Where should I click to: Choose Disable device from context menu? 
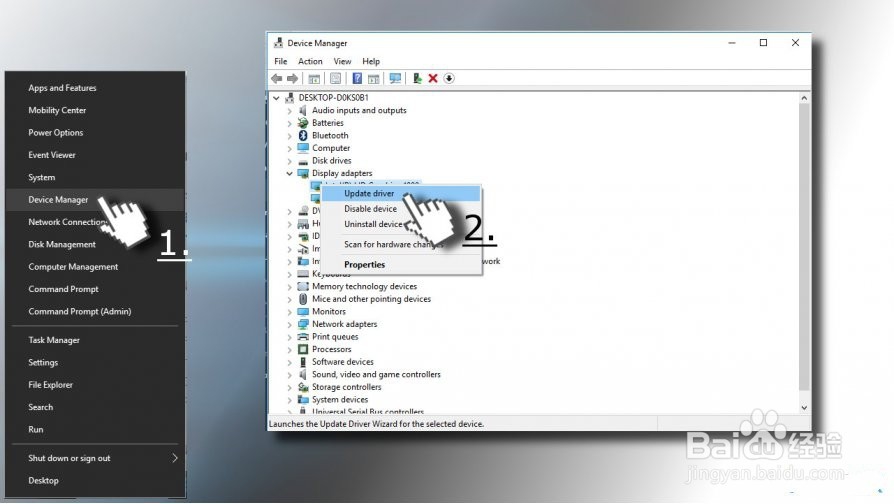click(401, 209)
